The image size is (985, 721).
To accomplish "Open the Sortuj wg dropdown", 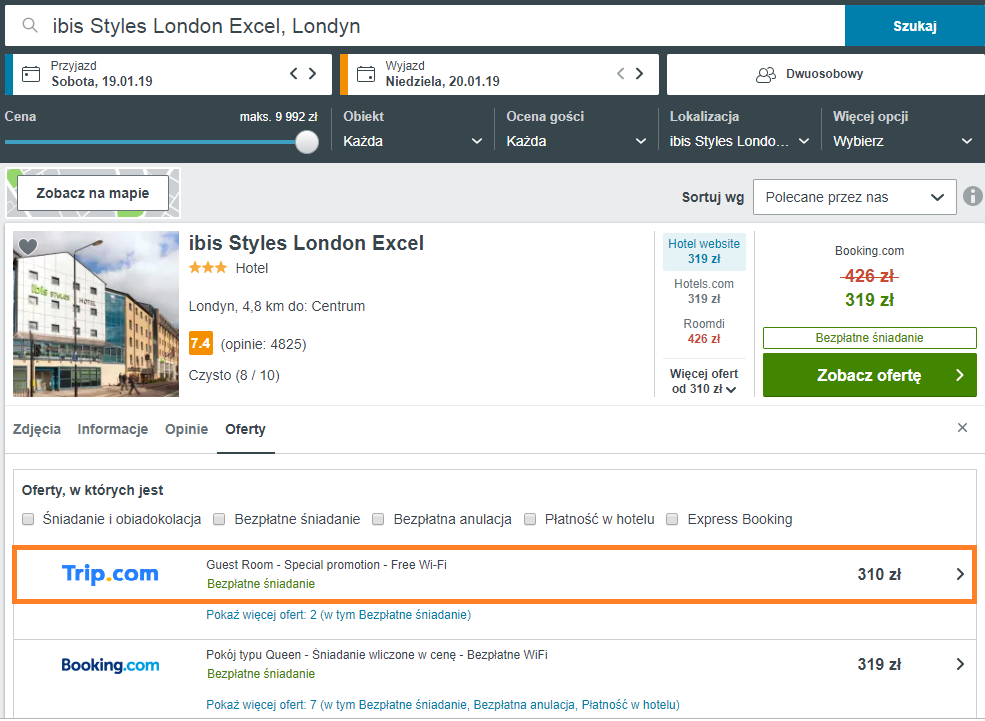I will coord(854,197).
